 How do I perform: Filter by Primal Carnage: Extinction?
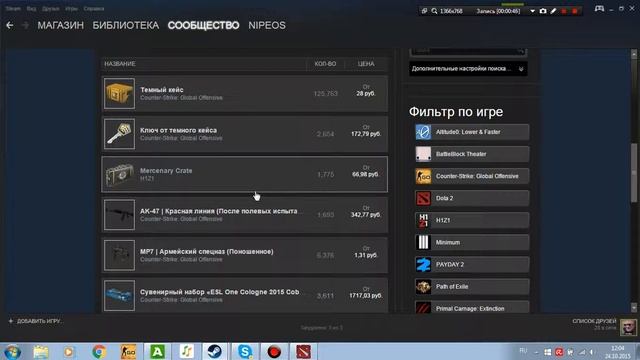click(x=472, y=307)
